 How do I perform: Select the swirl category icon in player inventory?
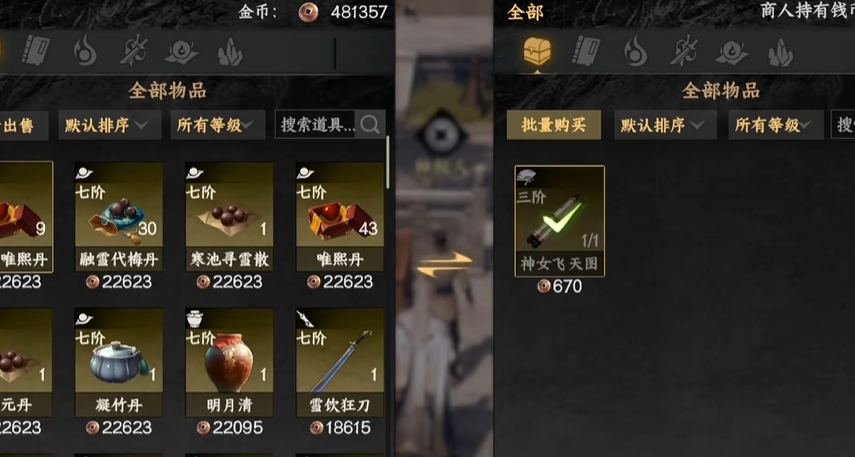pyautogui.click(x=182, y=52)
